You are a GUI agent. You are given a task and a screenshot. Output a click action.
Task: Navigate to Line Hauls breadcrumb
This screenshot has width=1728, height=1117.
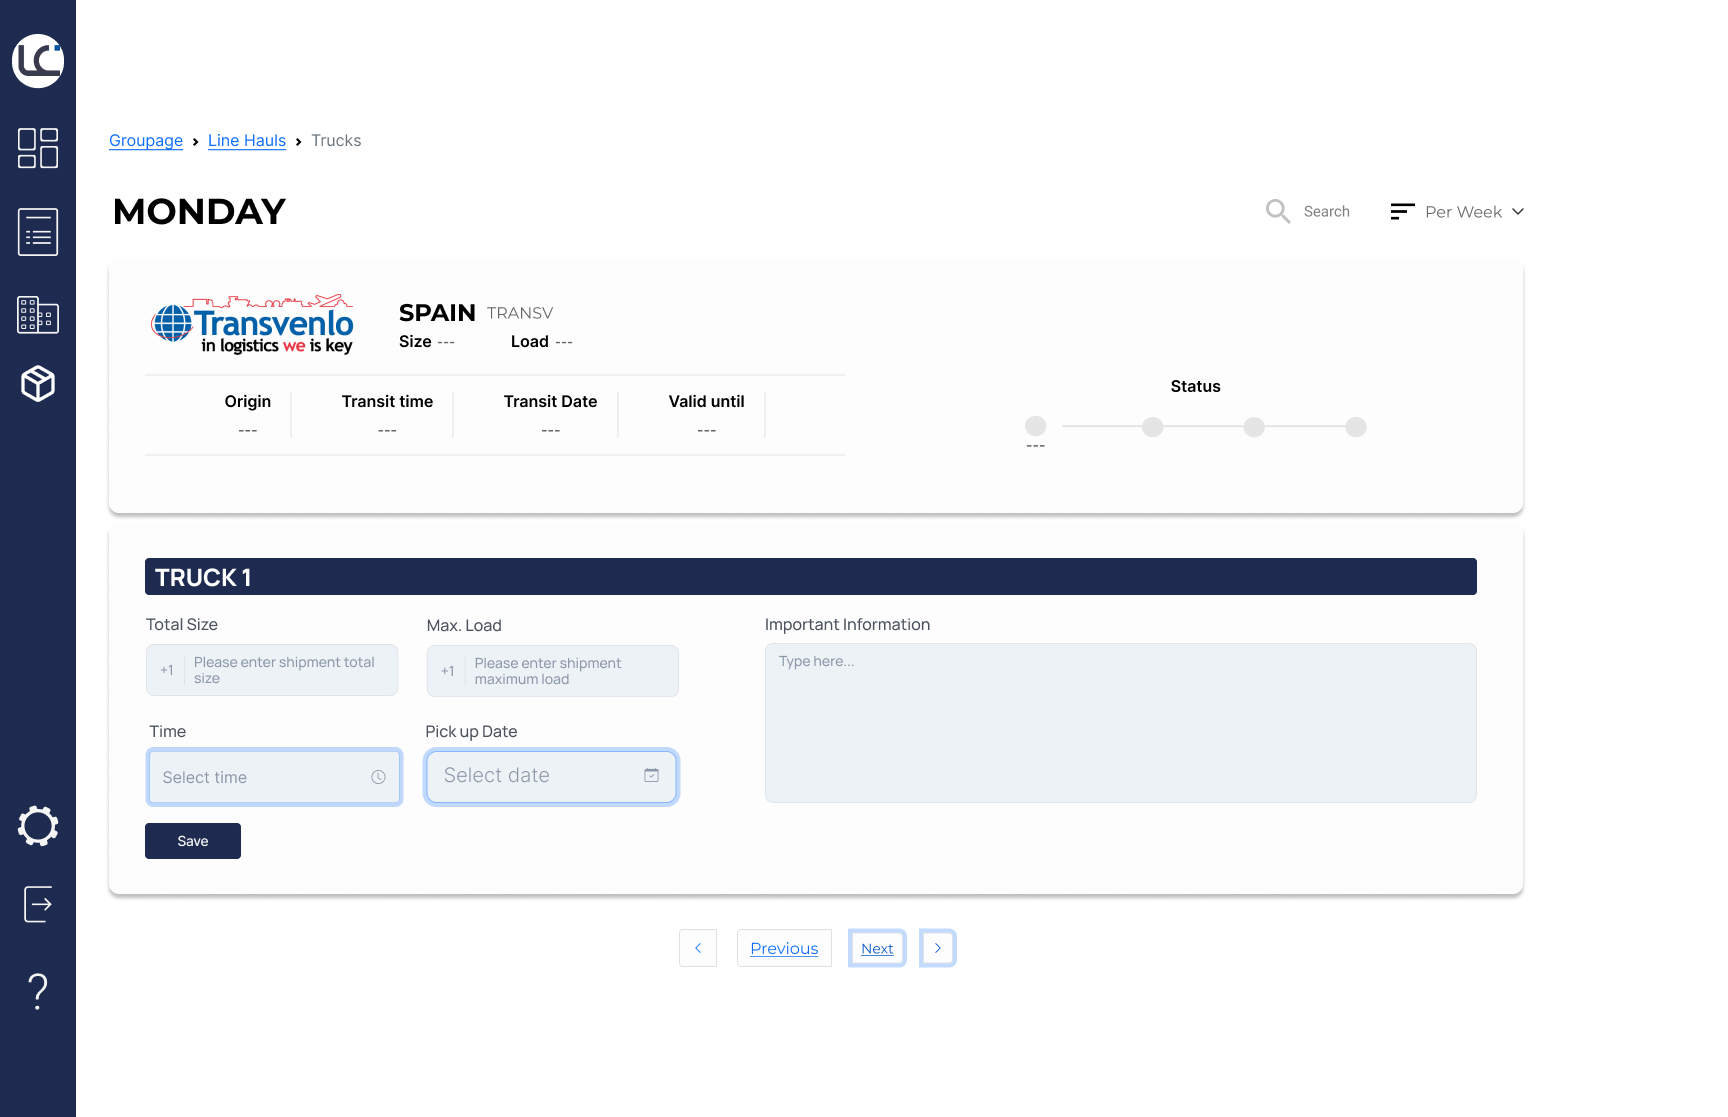click(247, 141)
